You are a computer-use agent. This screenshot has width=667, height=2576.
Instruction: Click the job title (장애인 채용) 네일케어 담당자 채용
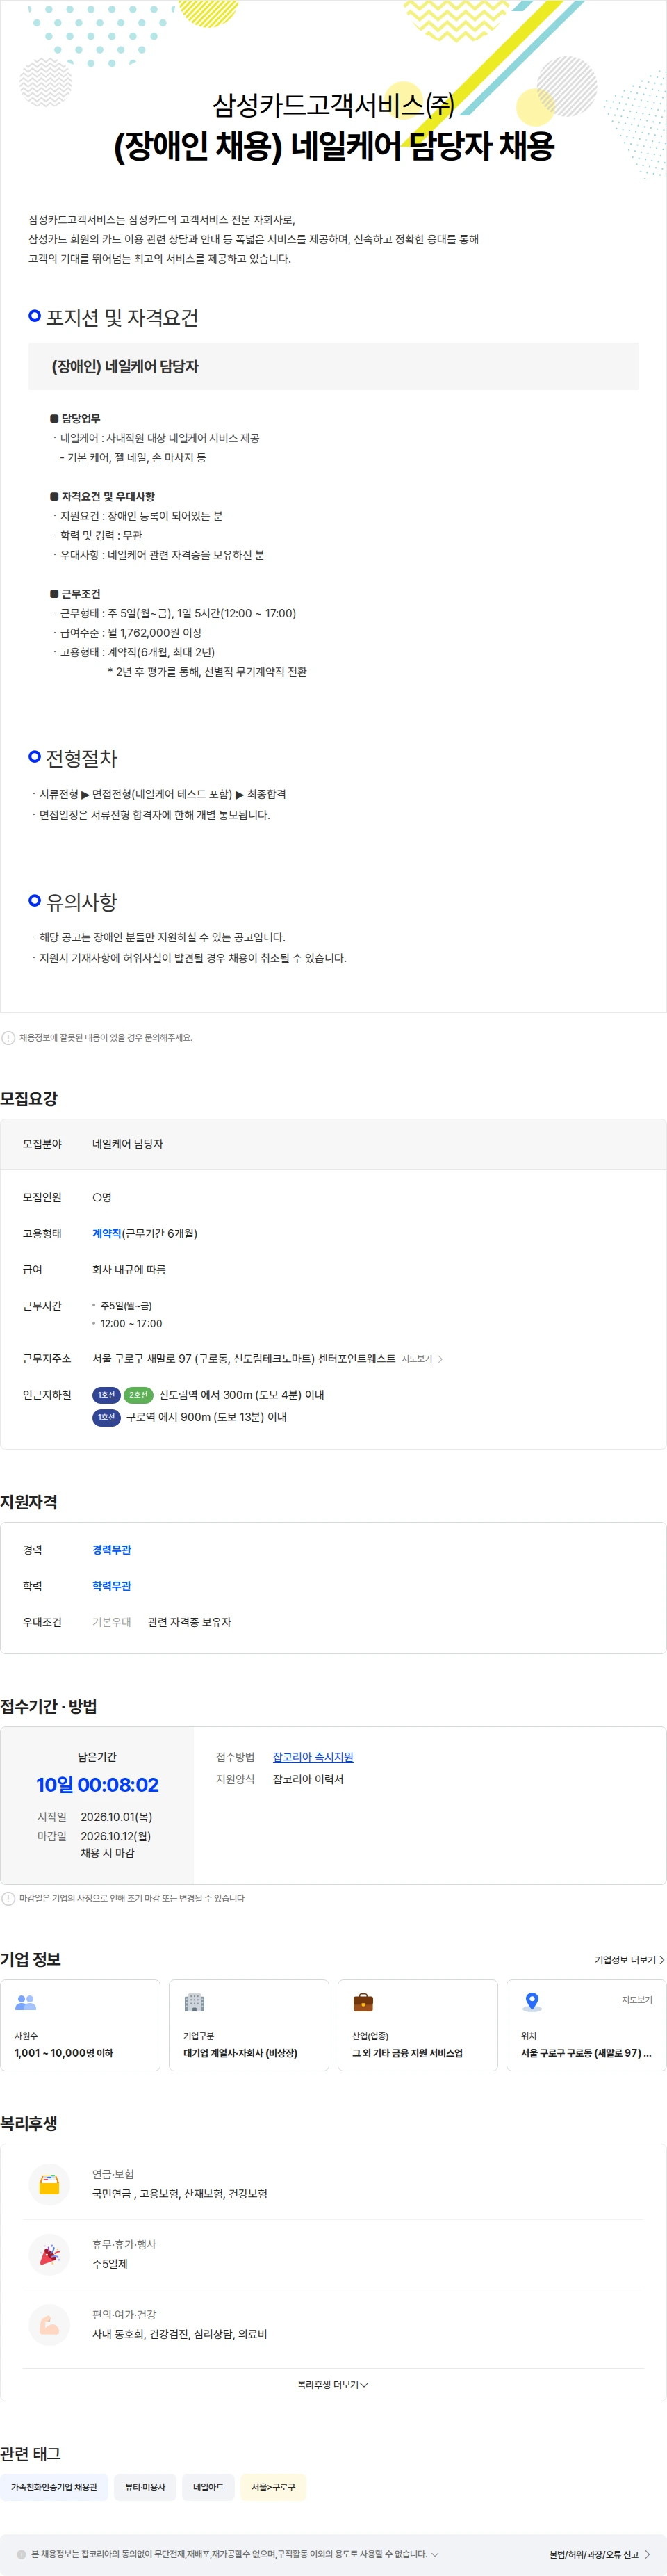point(333,146)
